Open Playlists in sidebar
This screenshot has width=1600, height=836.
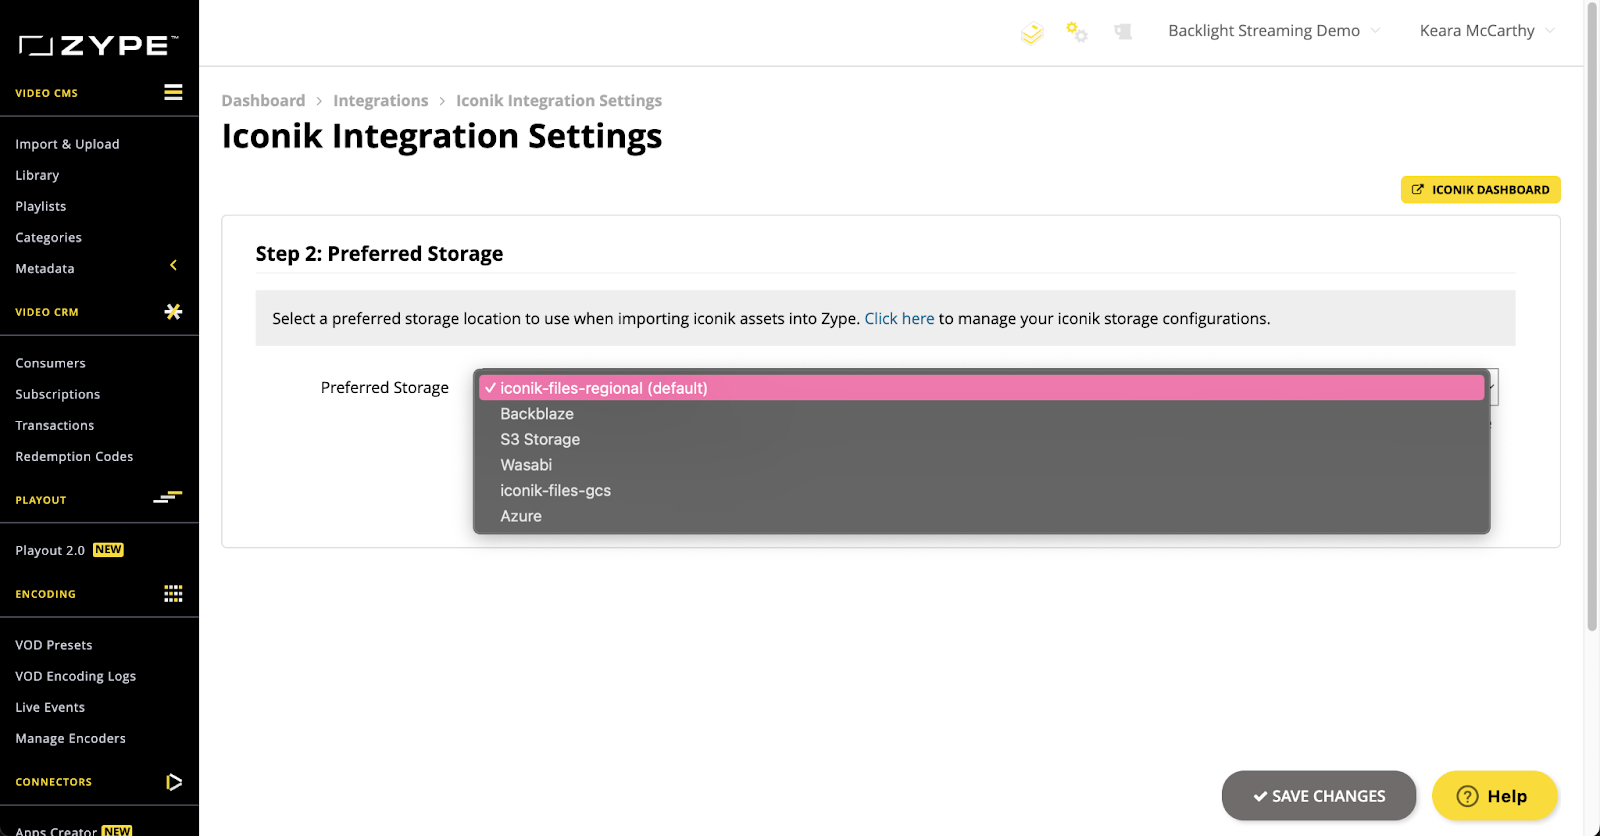41,206
